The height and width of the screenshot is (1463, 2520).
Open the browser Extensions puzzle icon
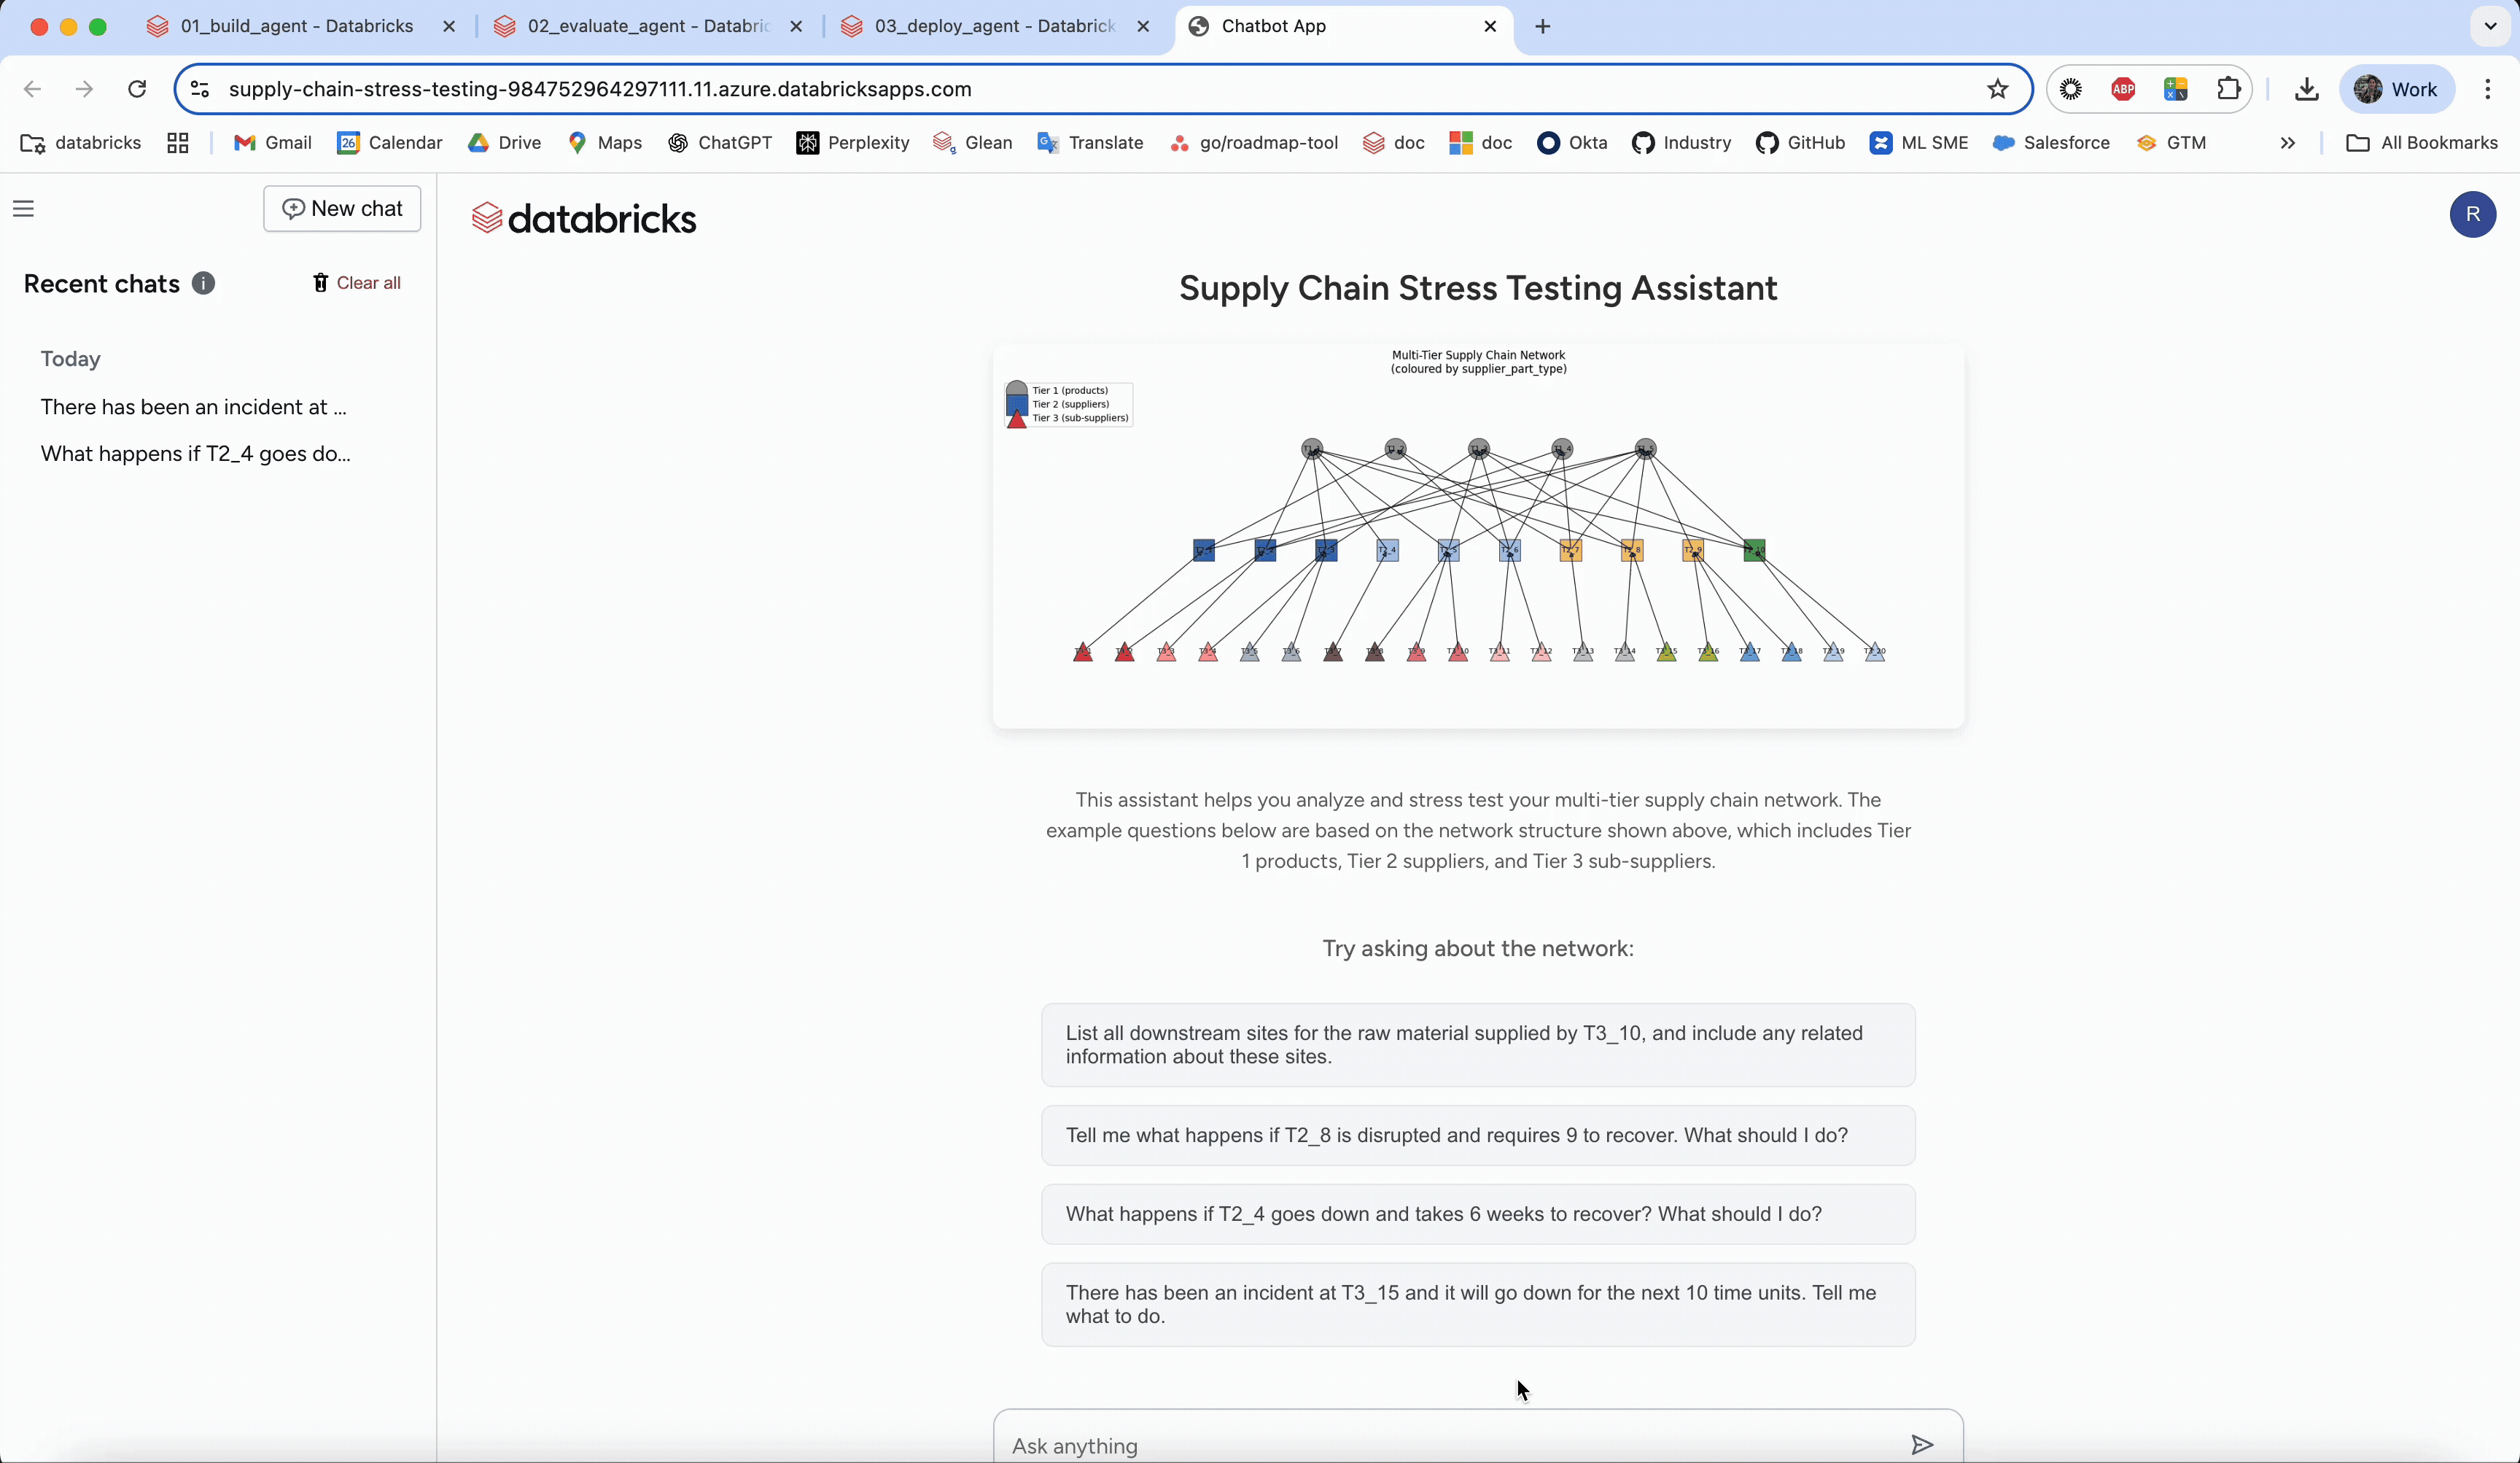(x=2228, y=89)
